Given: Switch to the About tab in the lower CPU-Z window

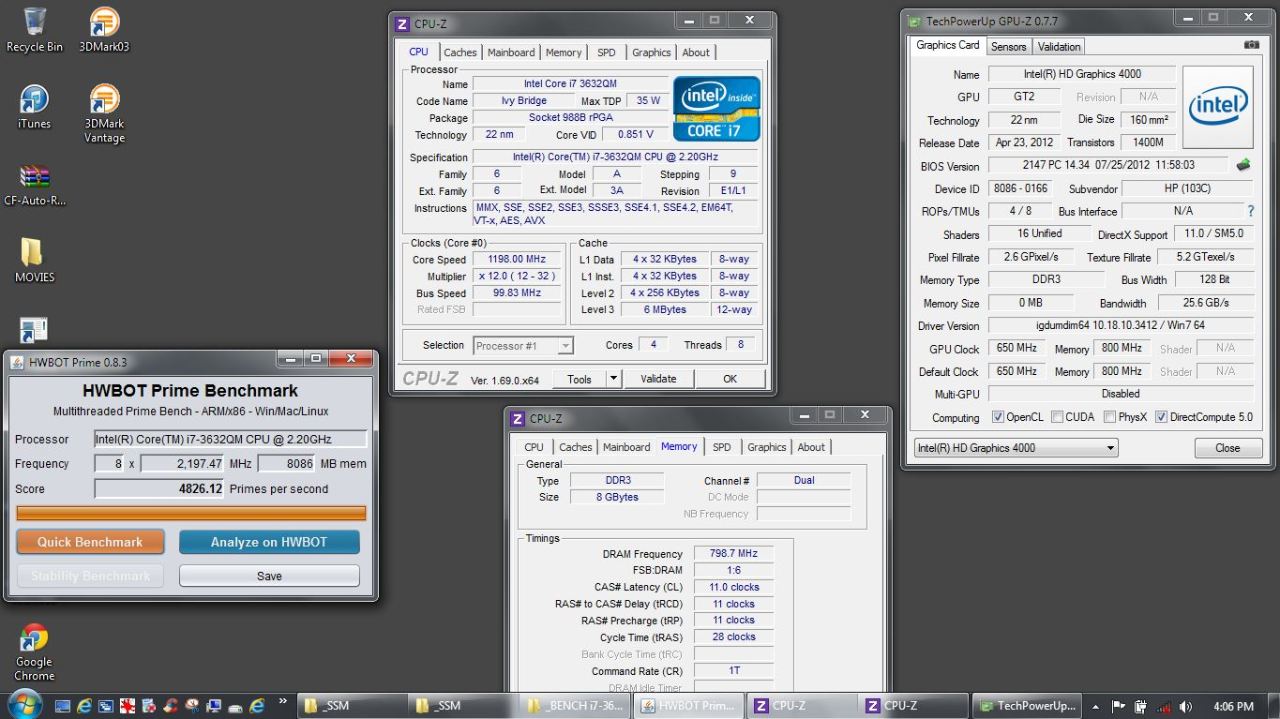Looking at the screenshot, I should pos(811,447).
